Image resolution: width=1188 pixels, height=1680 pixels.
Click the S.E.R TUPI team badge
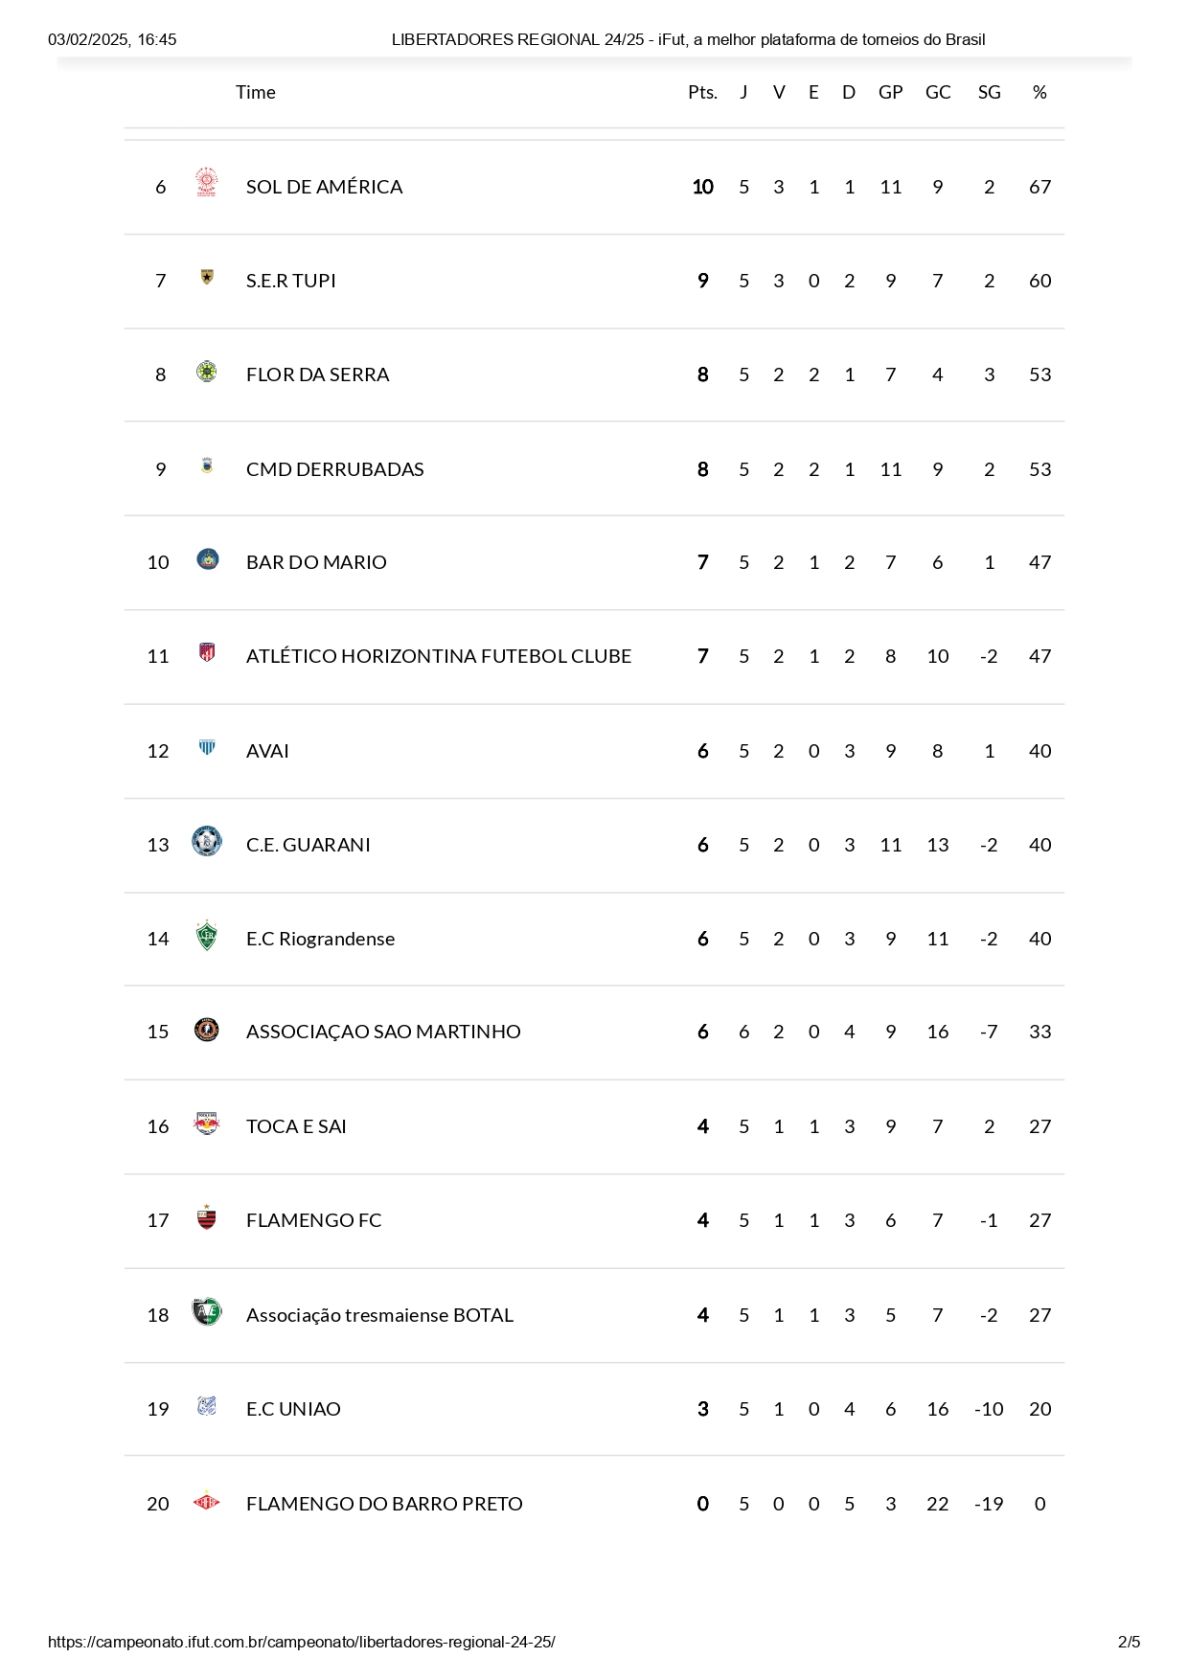click(x=207, y=277)
